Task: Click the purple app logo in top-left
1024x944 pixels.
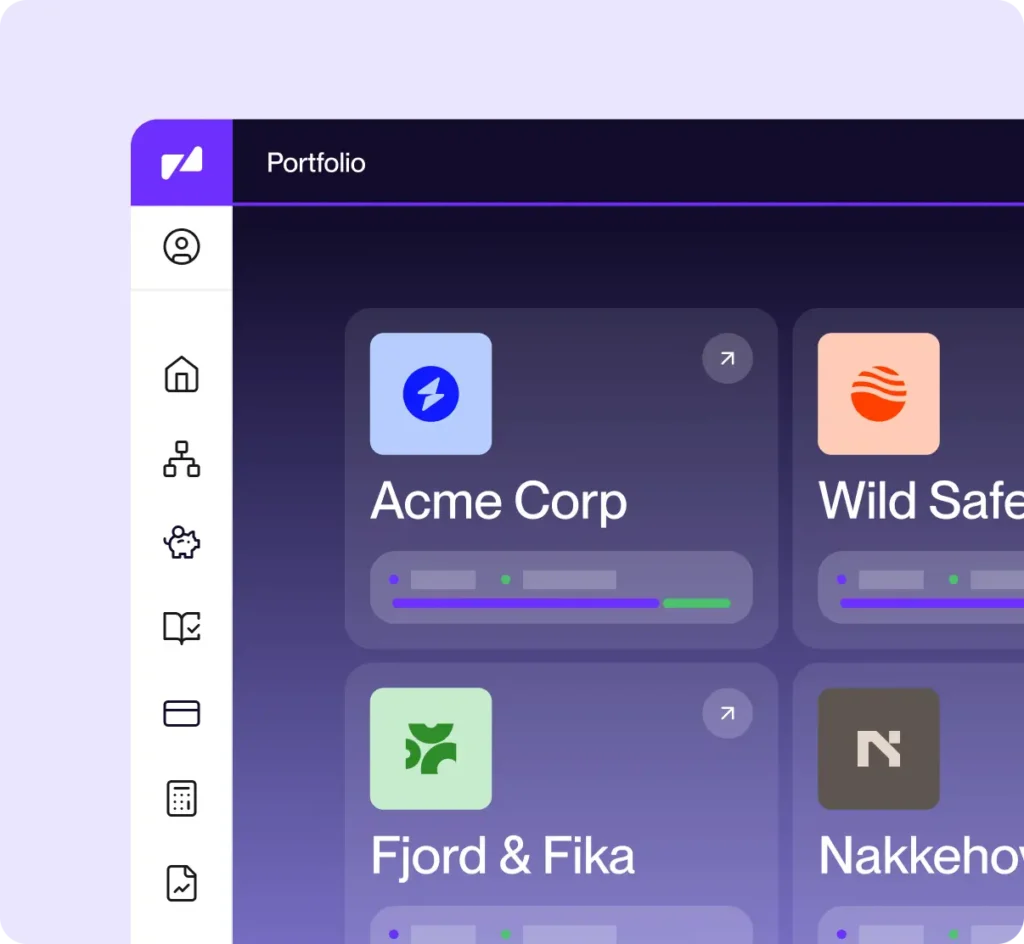Action: (181, 160)
